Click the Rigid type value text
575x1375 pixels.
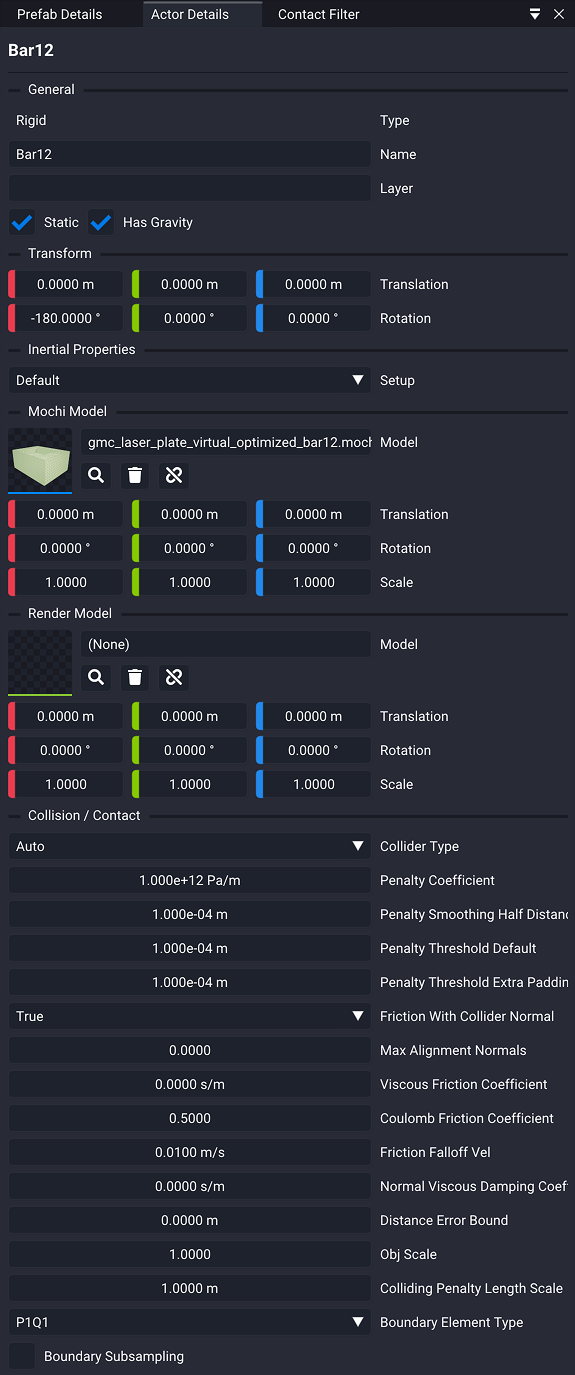click(31, 120)
